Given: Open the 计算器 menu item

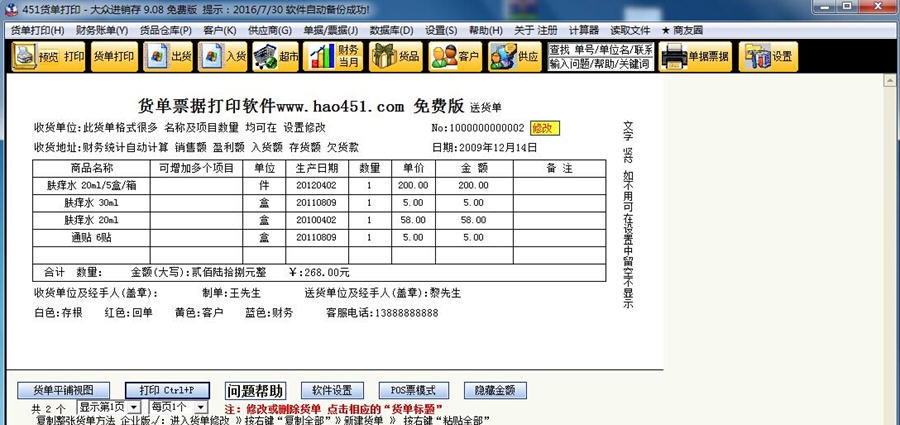Looking at the screenshot, I should tap(584, 30).
